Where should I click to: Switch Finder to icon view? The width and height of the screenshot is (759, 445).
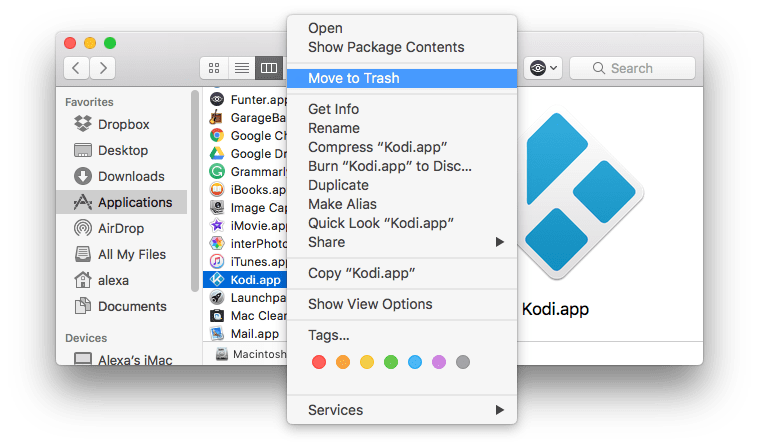[x=214, y=68]
